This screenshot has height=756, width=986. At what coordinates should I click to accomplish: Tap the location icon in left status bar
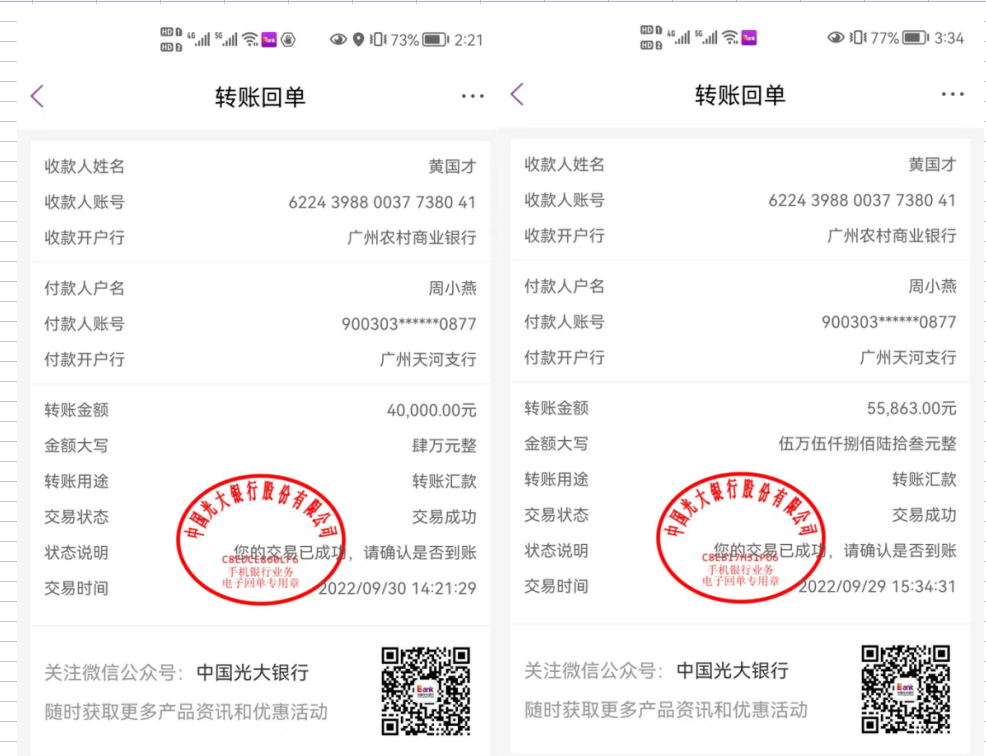click(x=359, y=40)
